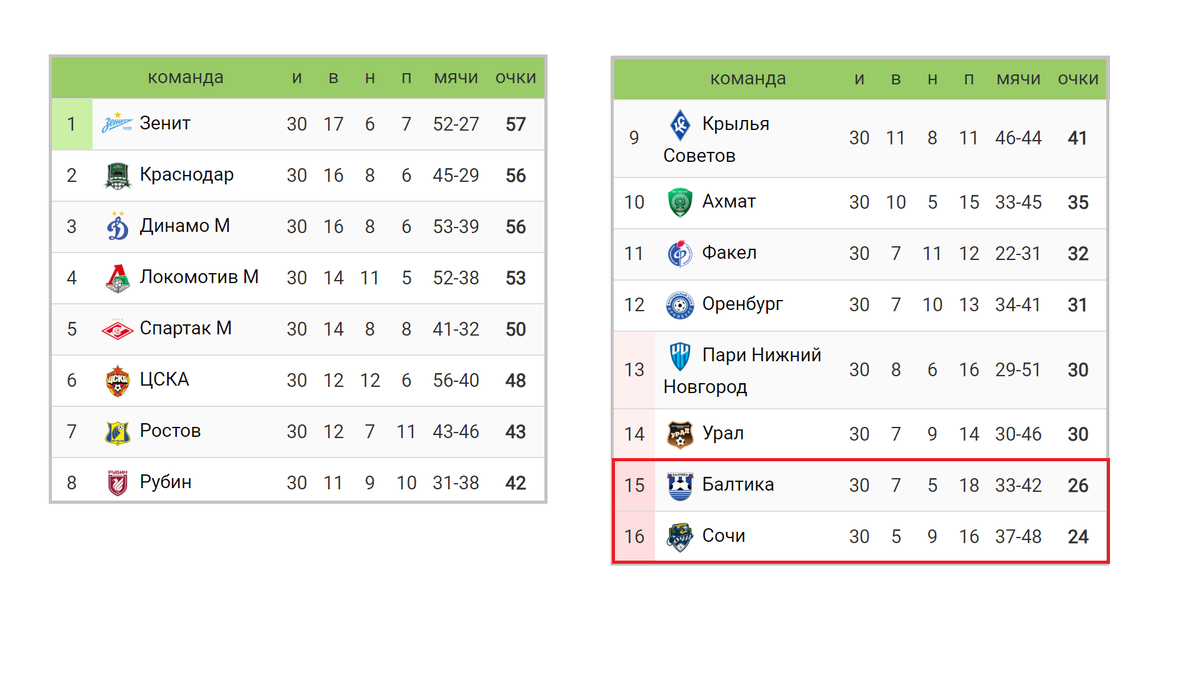Select the highlighted position 1 cell
Screen dimensions: 1200x675
click(72, 125)
